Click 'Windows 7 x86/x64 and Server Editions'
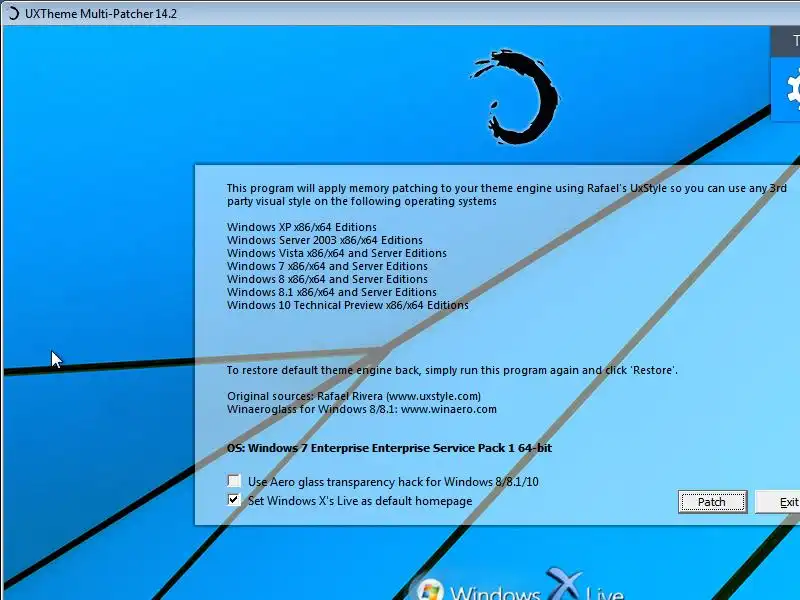 [x=327, y=266]
